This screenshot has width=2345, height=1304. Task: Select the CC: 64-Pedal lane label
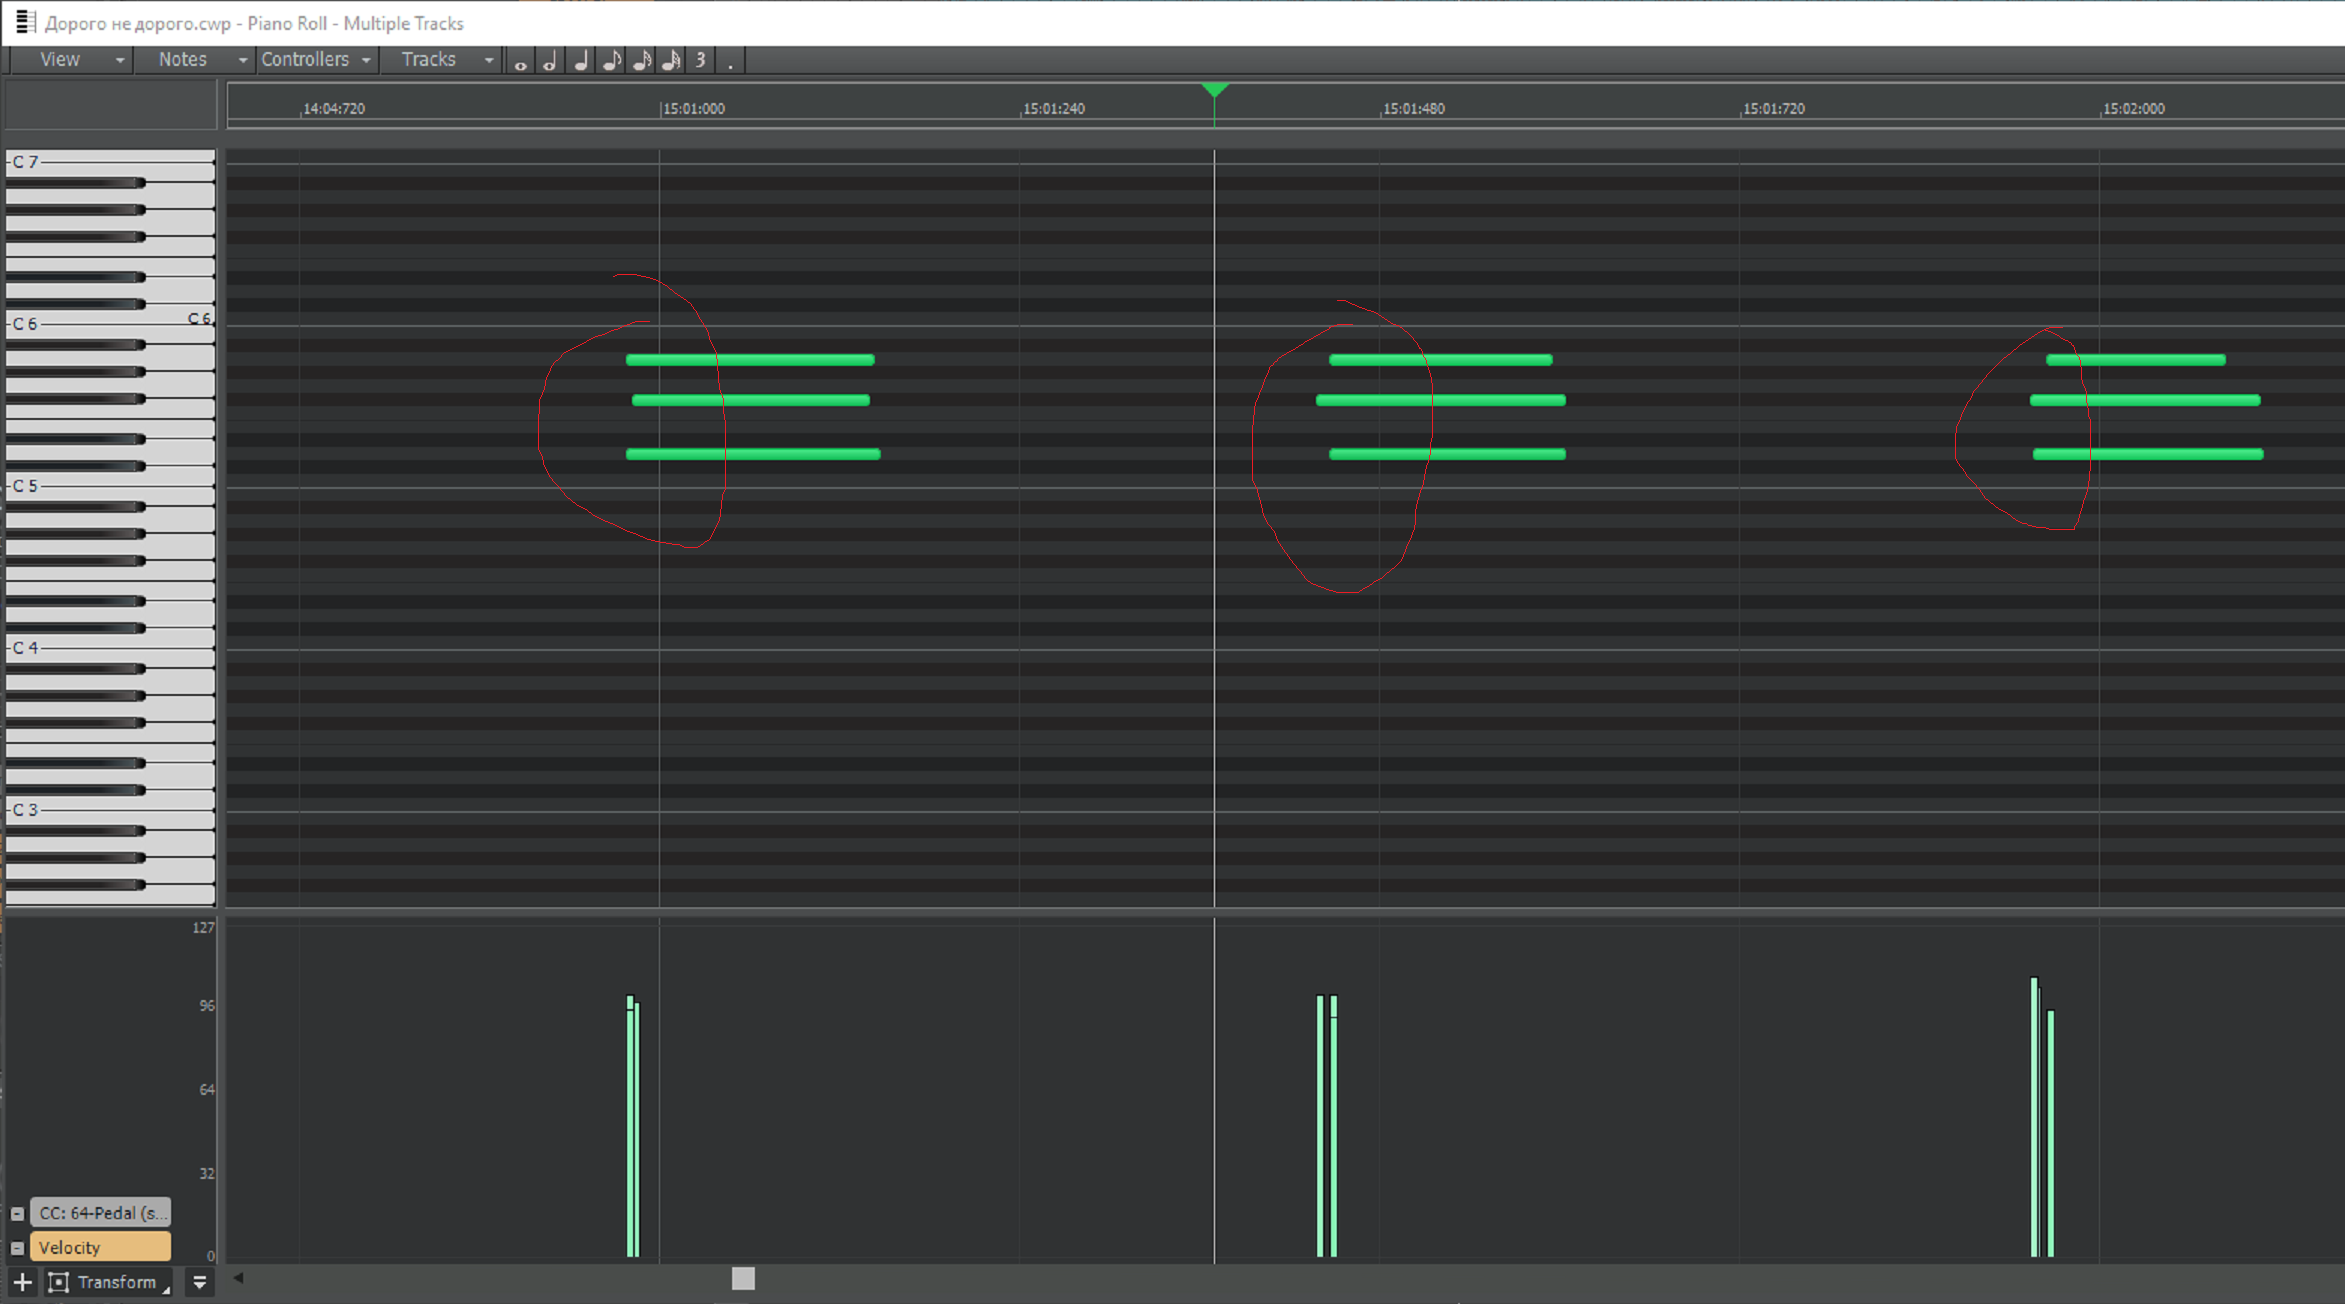(x=100, y=1213)
